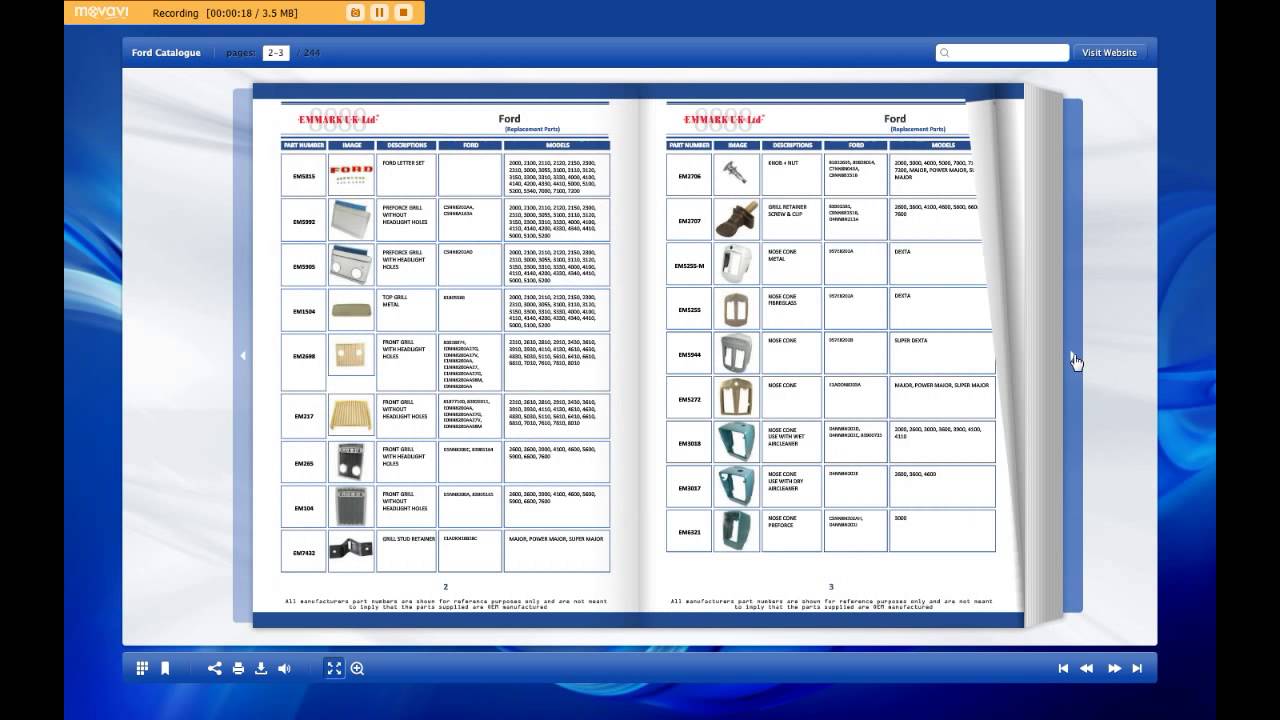Select the EM265 front grill image
This screenshot has height=720, width=1280.
[352, 462]
